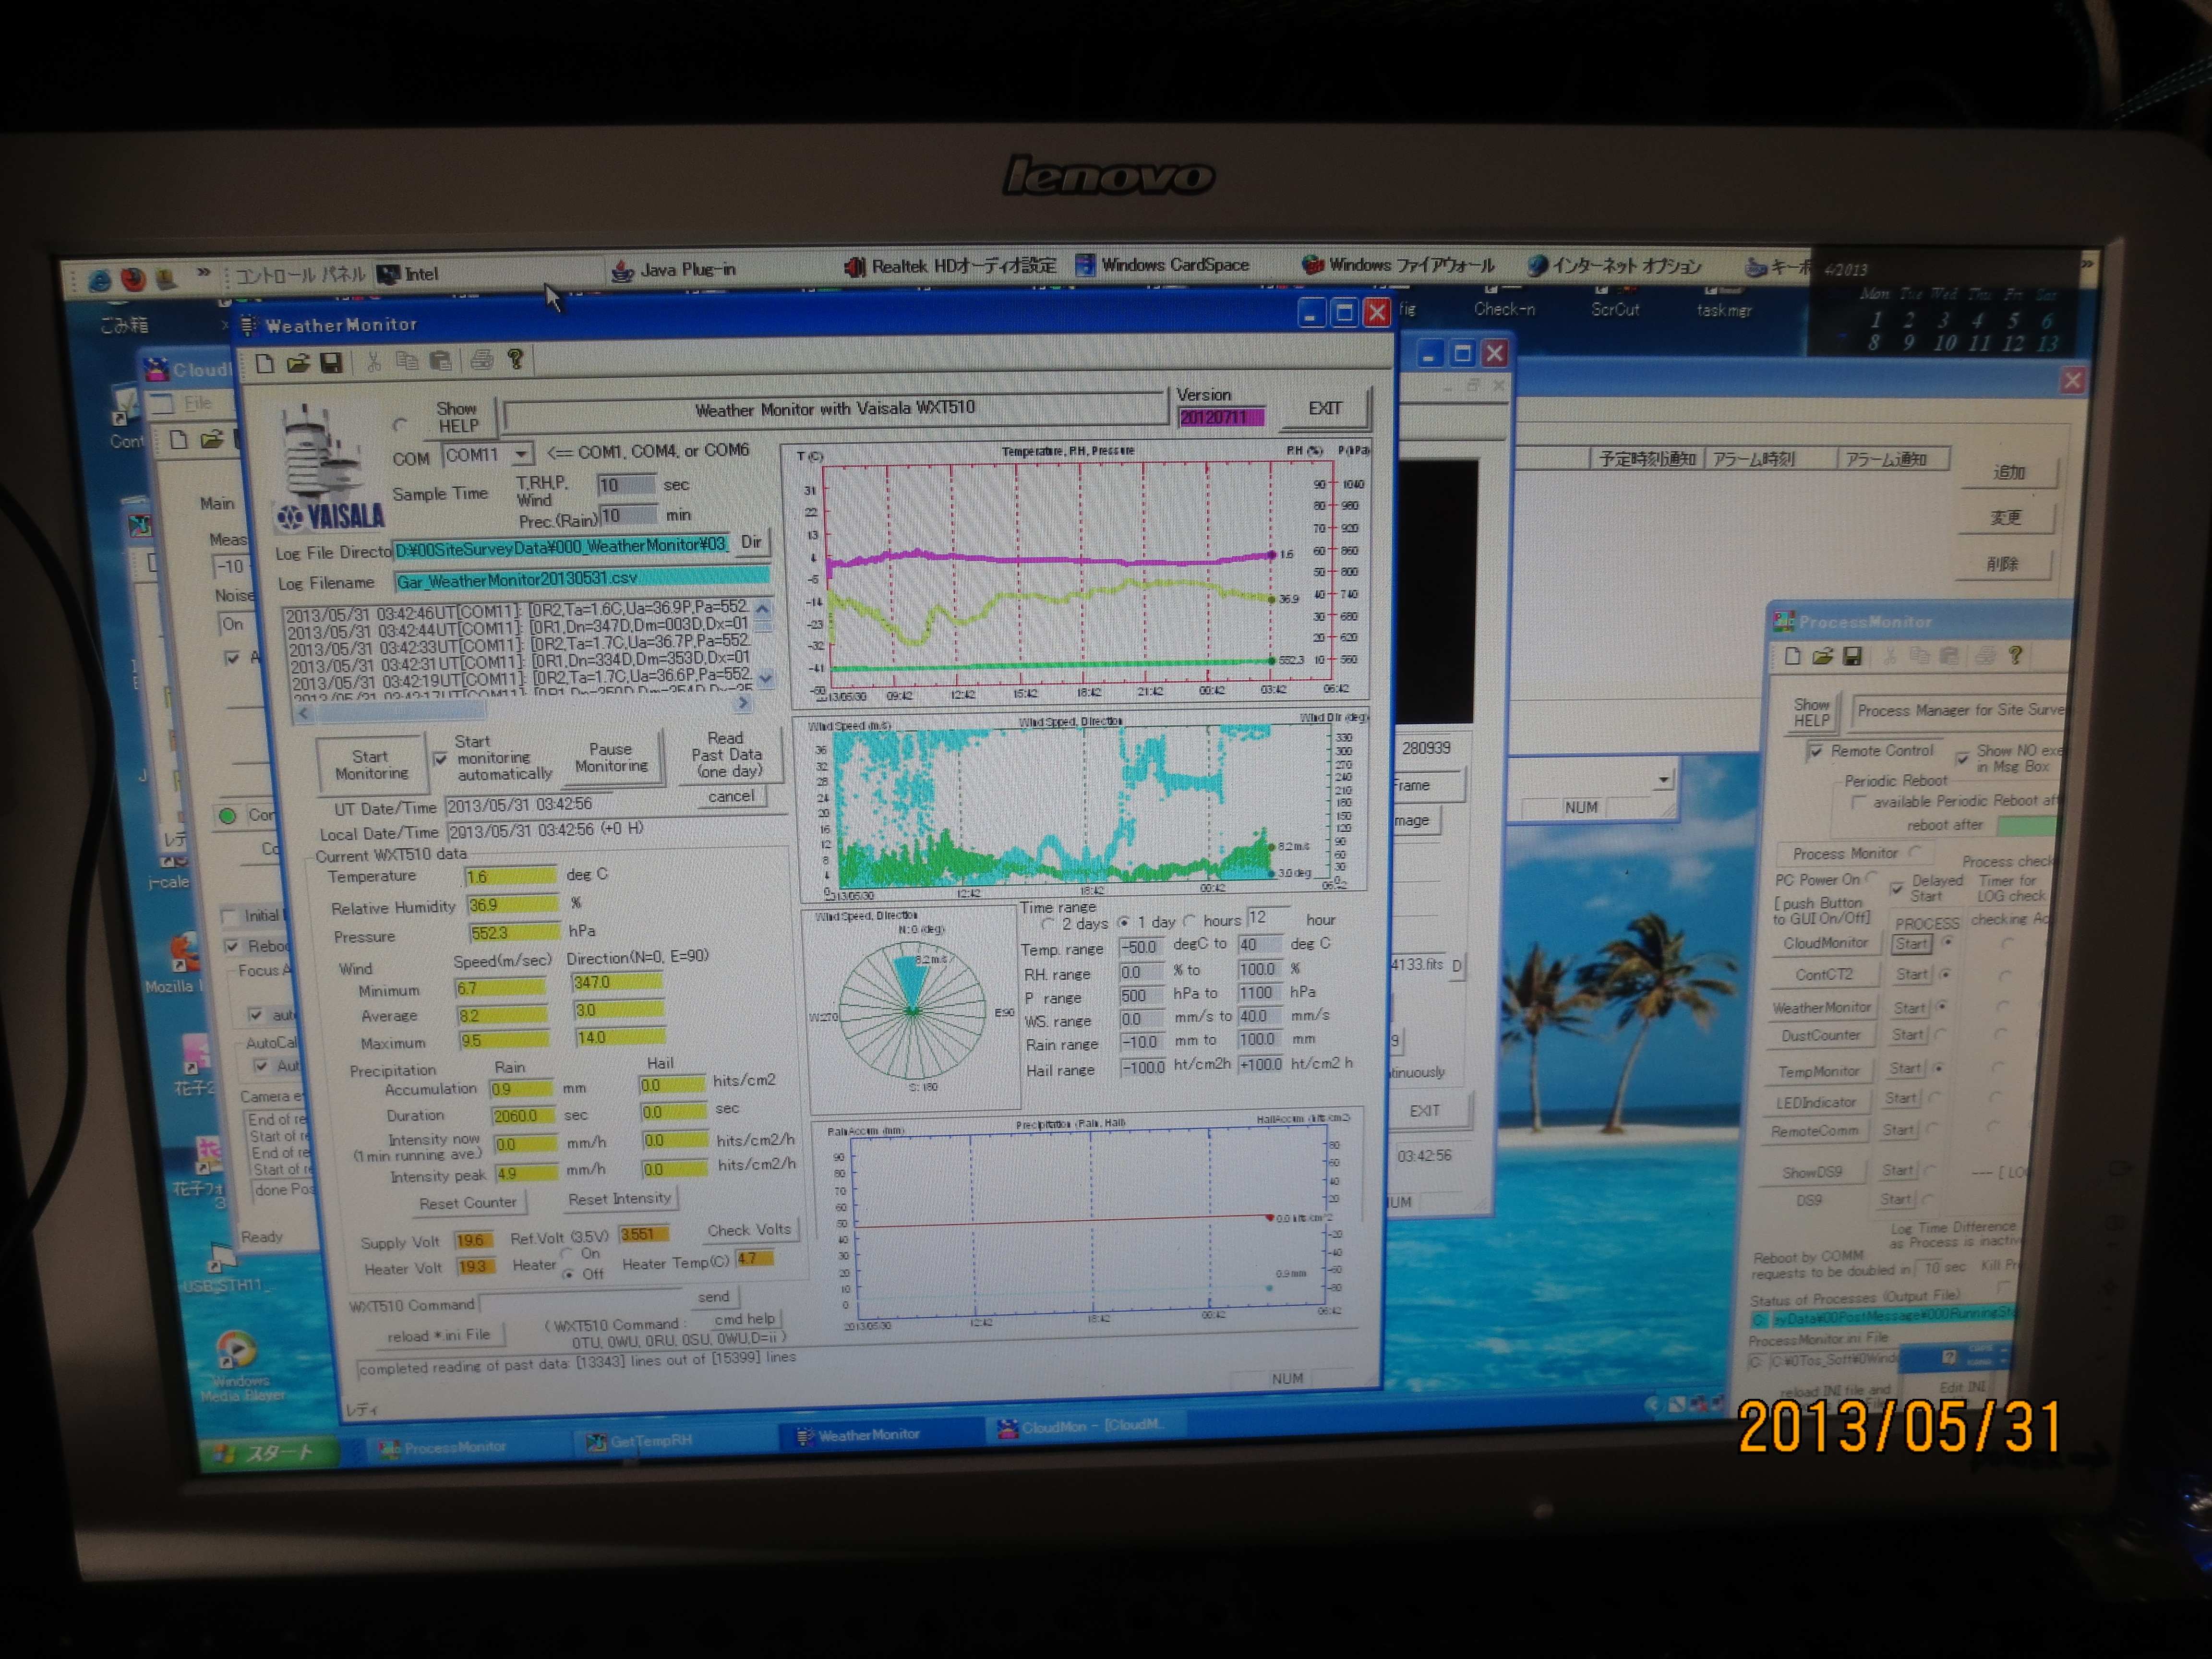Click Help question-mark icon in ProcessMonitor toolbar

tap(2016, 655)
